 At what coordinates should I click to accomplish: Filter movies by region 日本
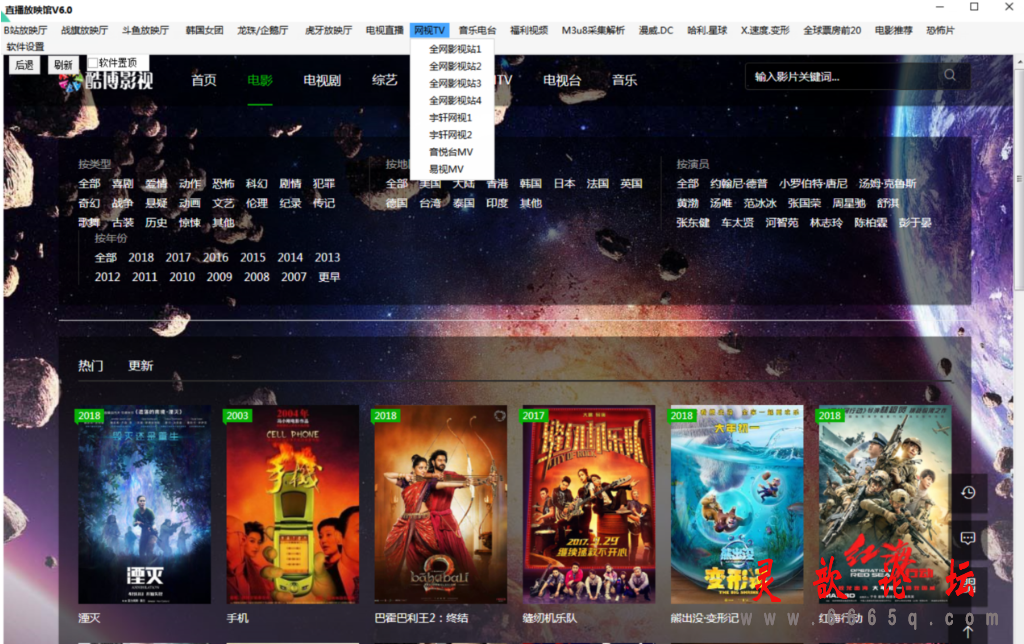(x=564, y=184)
